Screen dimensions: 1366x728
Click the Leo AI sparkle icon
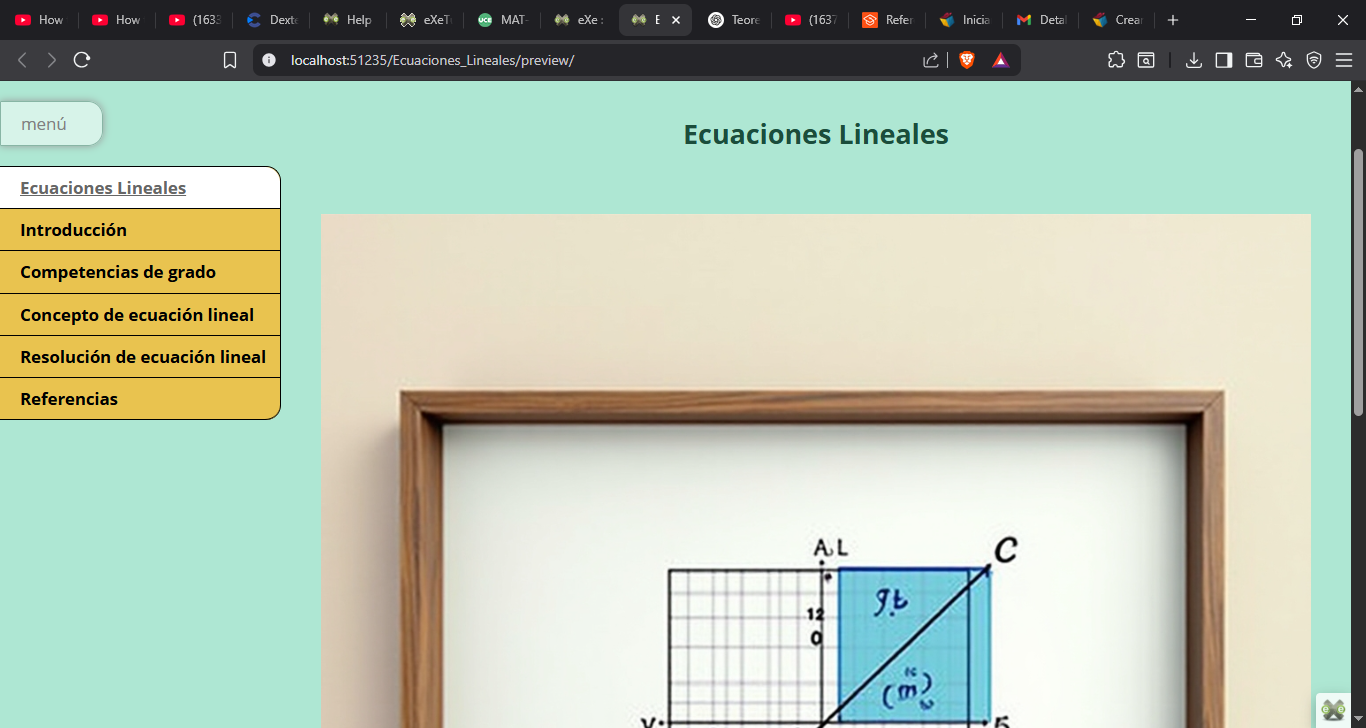1284,60
